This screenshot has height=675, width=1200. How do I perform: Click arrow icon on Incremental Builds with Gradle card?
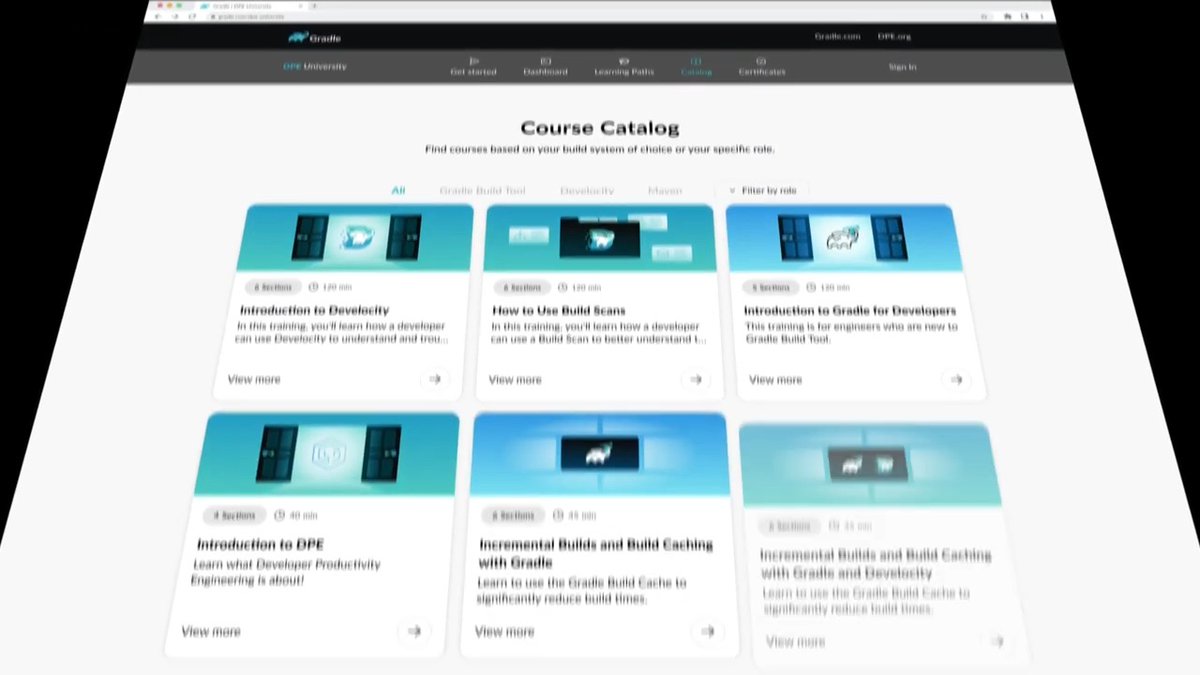pos(708,632)
